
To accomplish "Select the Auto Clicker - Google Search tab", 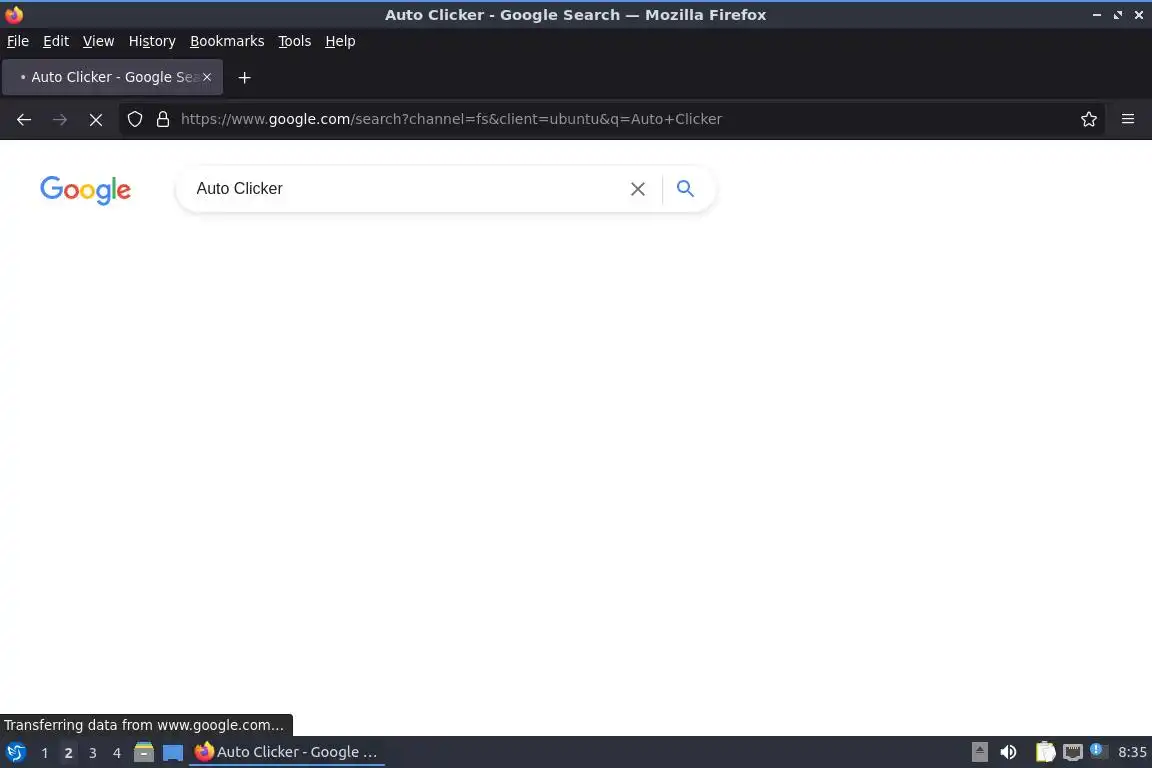I will point(112,77).
